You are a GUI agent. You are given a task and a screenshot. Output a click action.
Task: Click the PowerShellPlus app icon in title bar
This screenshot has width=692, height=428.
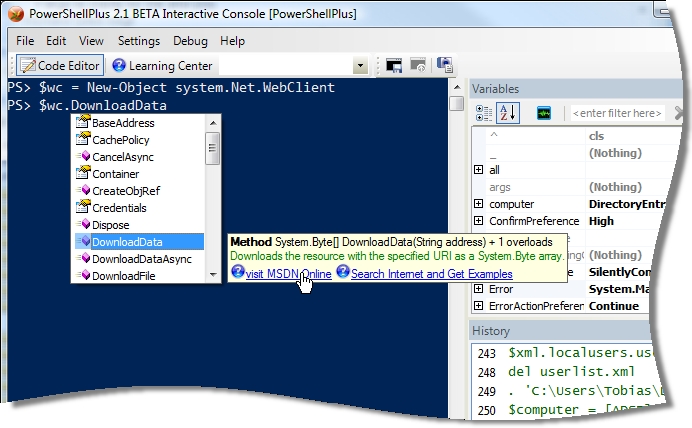(16, 14)
